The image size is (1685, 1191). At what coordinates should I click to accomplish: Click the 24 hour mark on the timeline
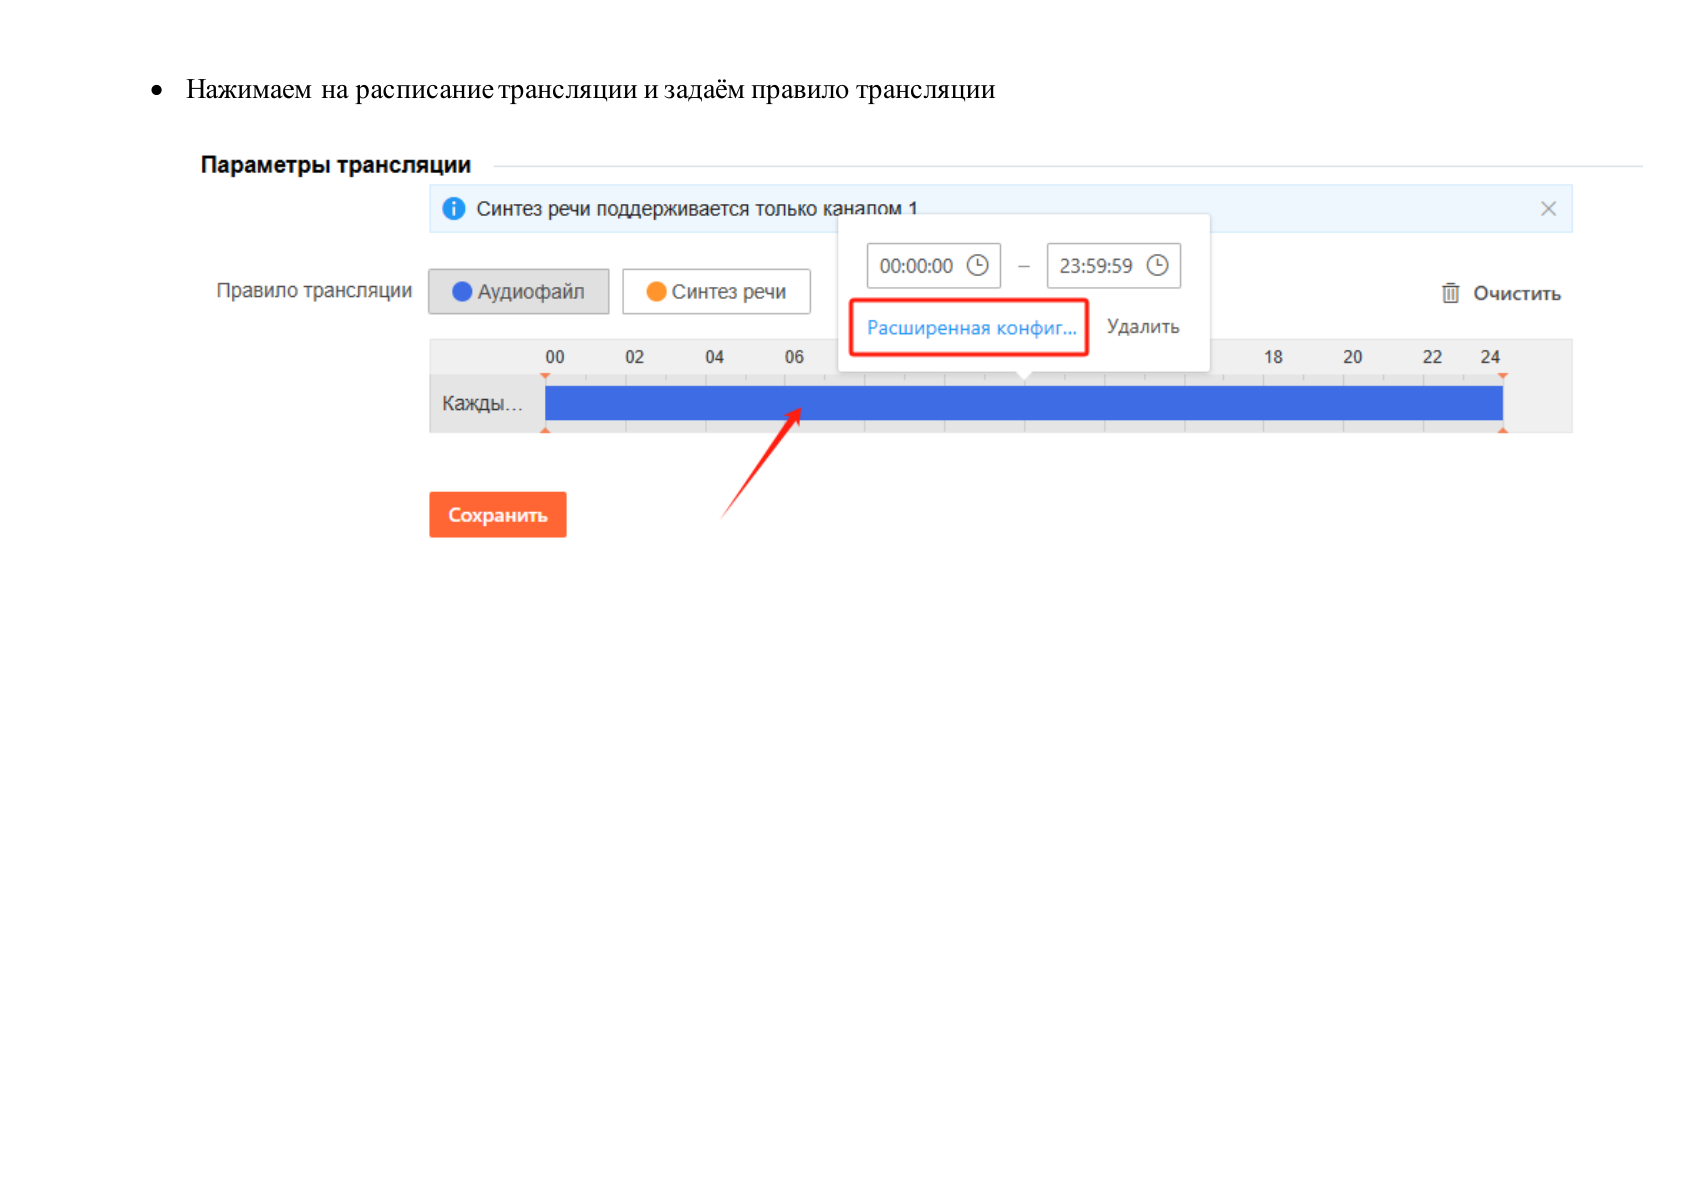point(1490,357)
